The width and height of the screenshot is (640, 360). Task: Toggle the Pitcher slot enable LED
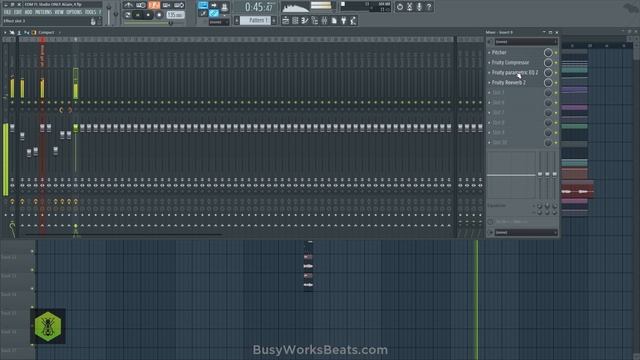point(556,53)
